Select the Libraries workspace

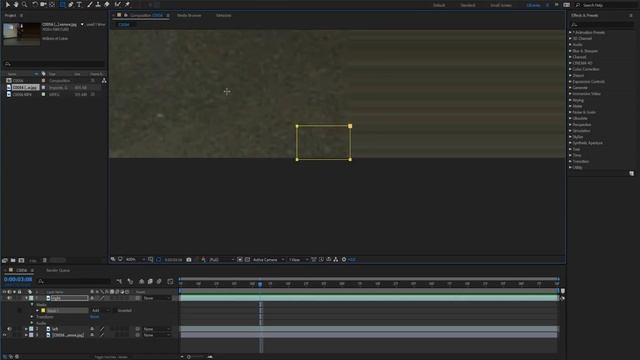533,5
